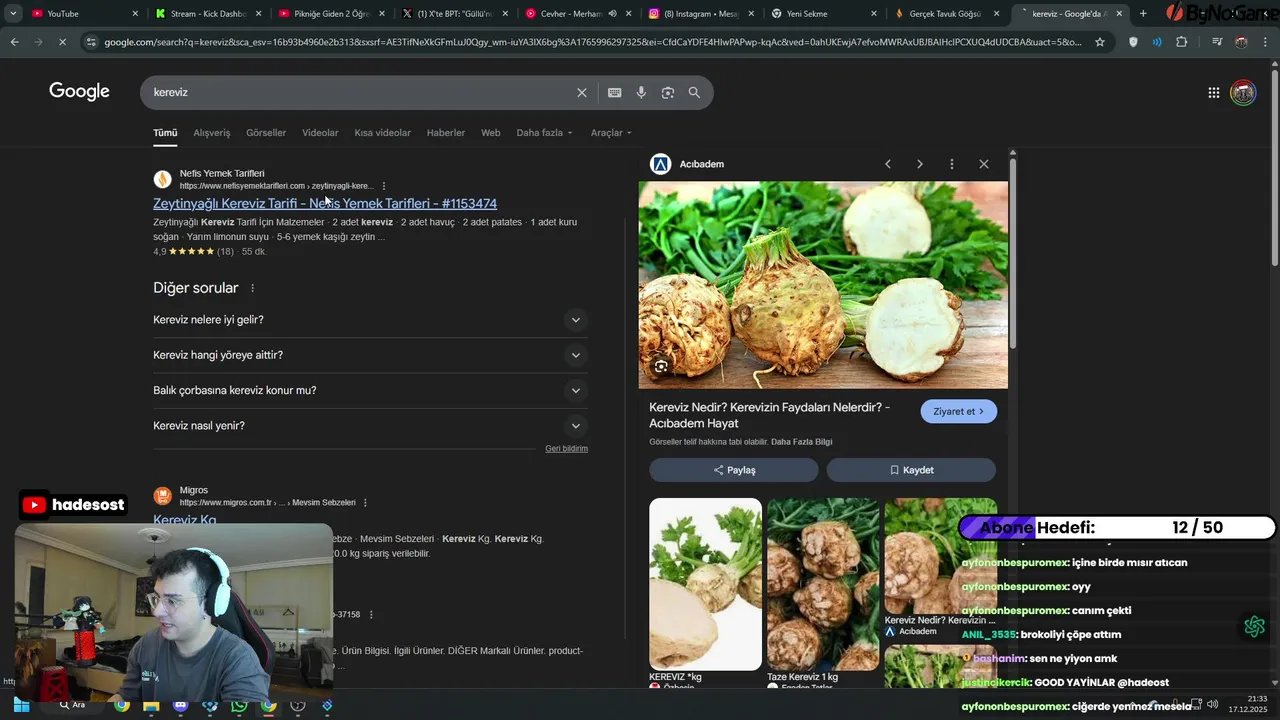Go back with browser back arrow
The image size is (1280, 720).
[x=14, y=42]
